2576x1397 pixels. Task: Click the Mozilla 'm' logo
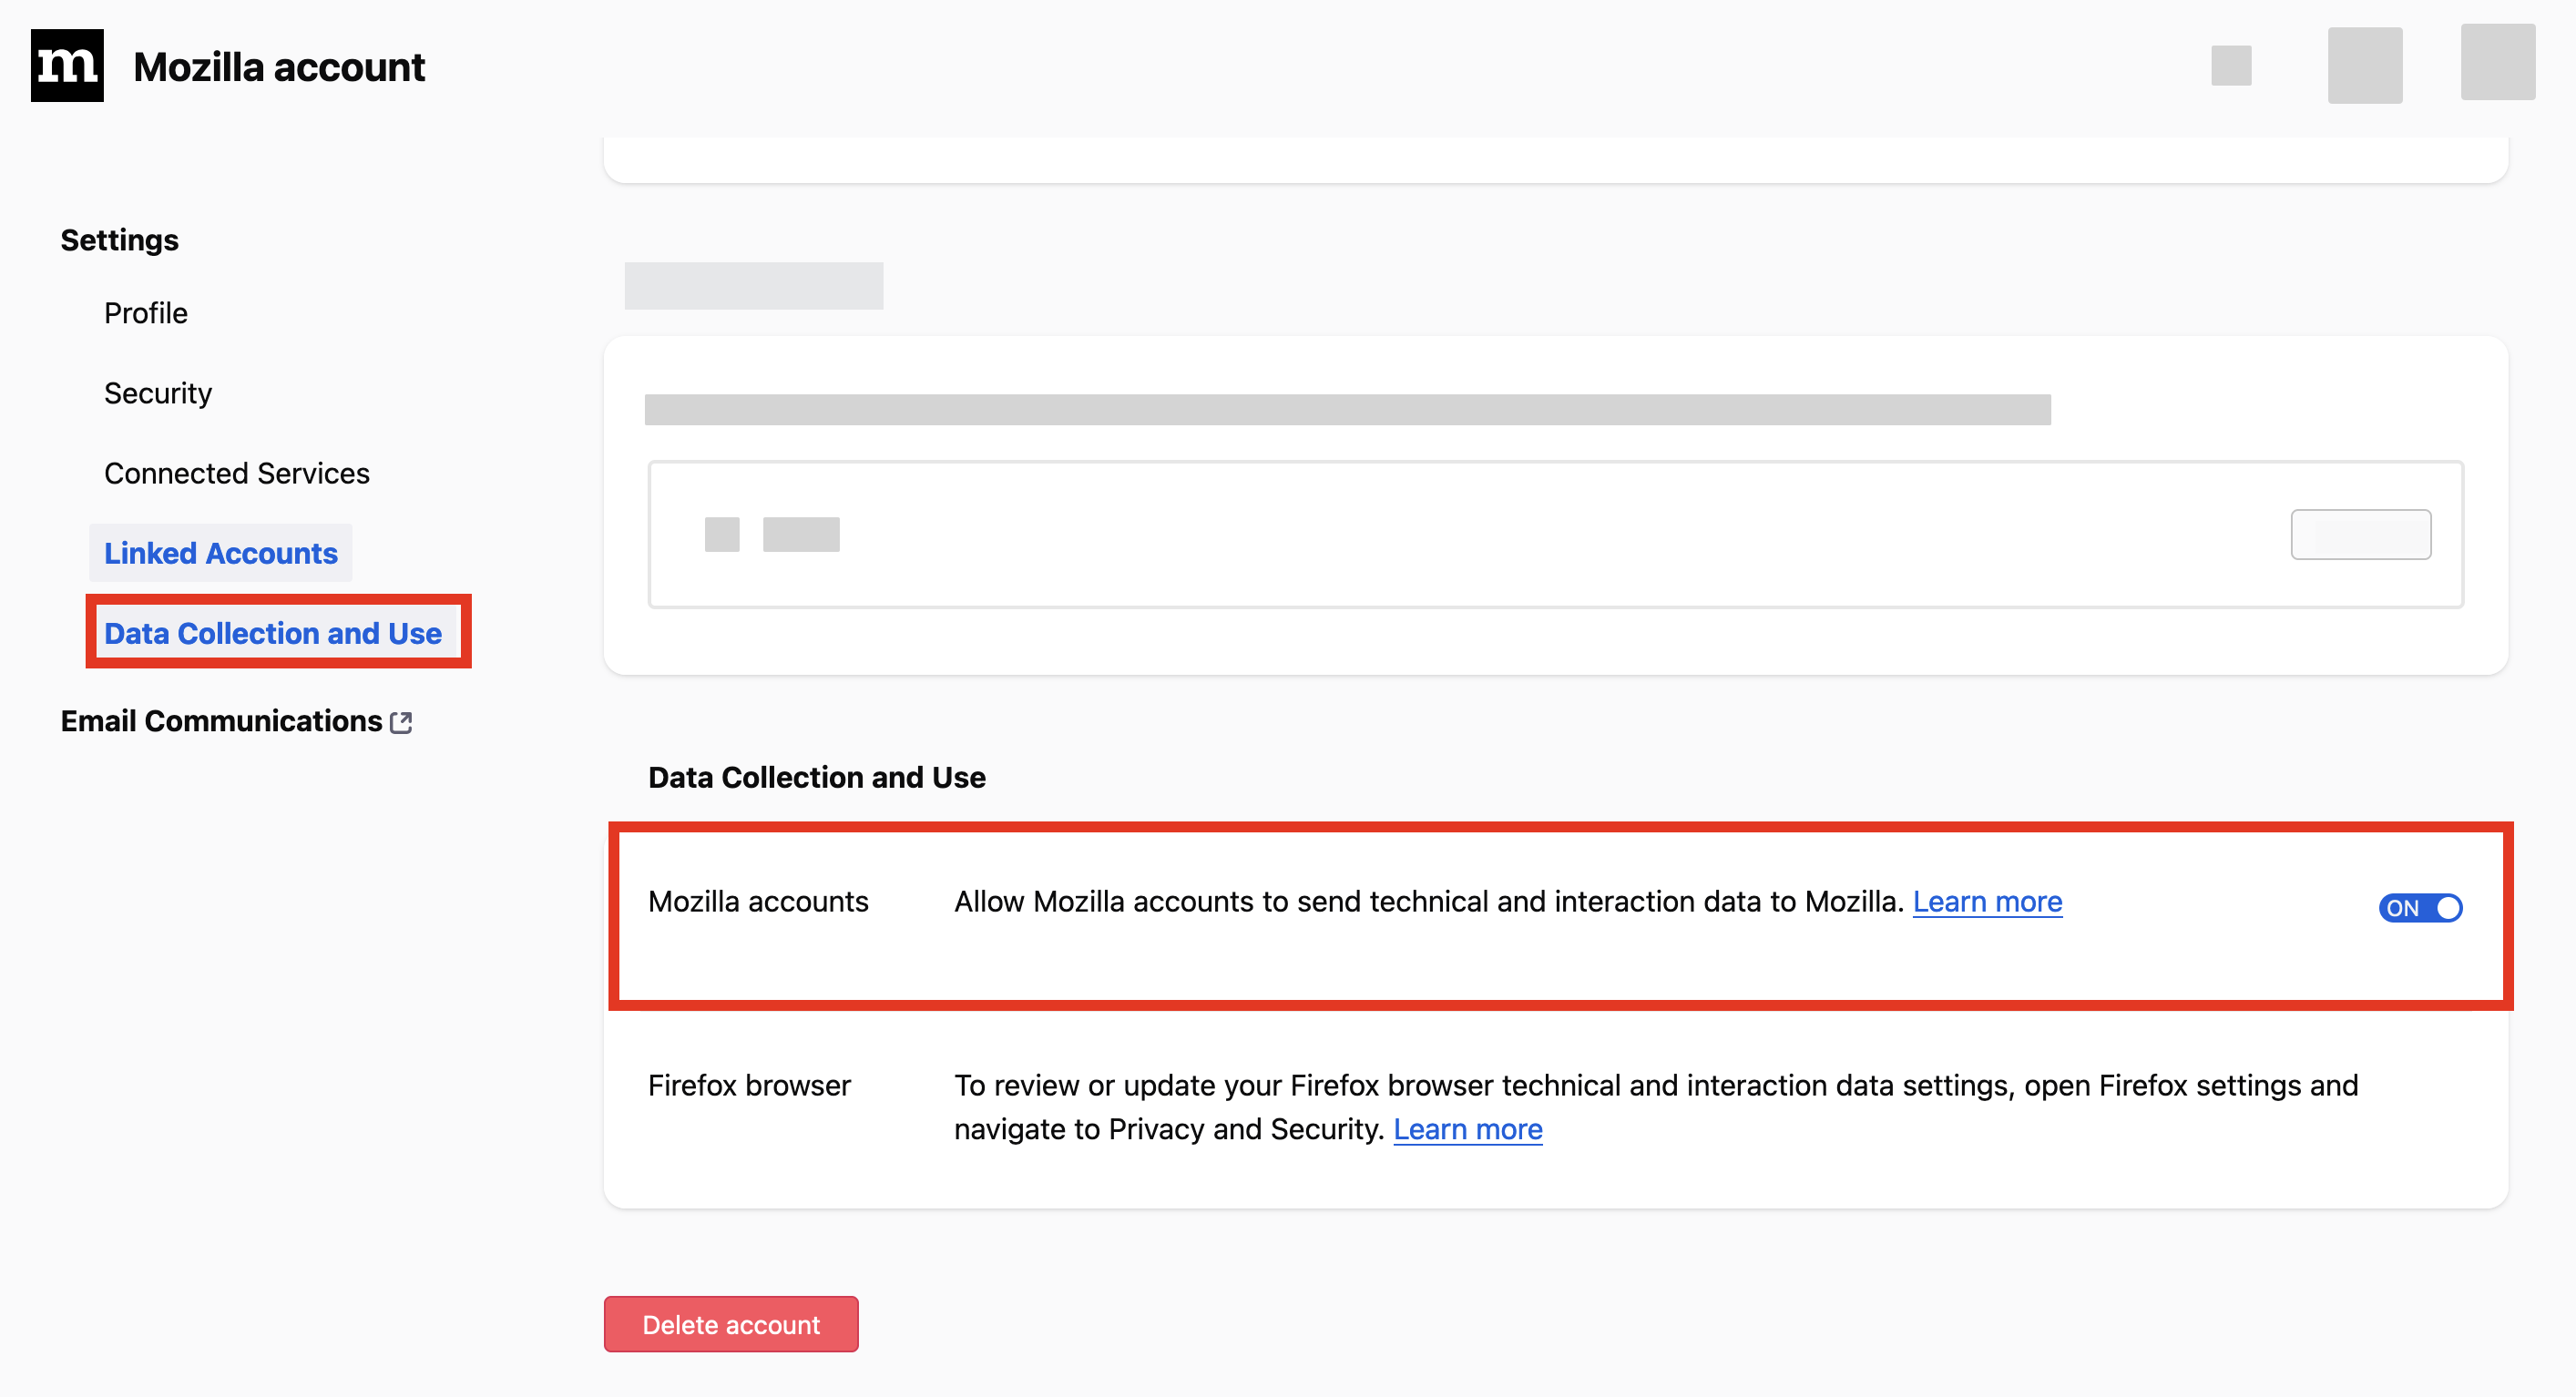pos(67,66)
